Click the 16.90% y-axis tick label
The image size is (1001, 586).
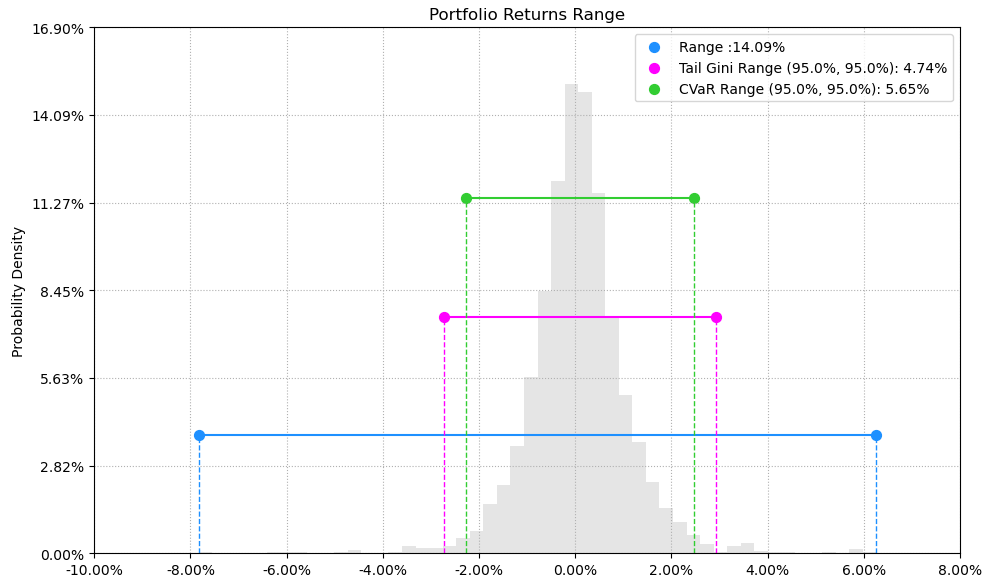click(x=58, y=28)
